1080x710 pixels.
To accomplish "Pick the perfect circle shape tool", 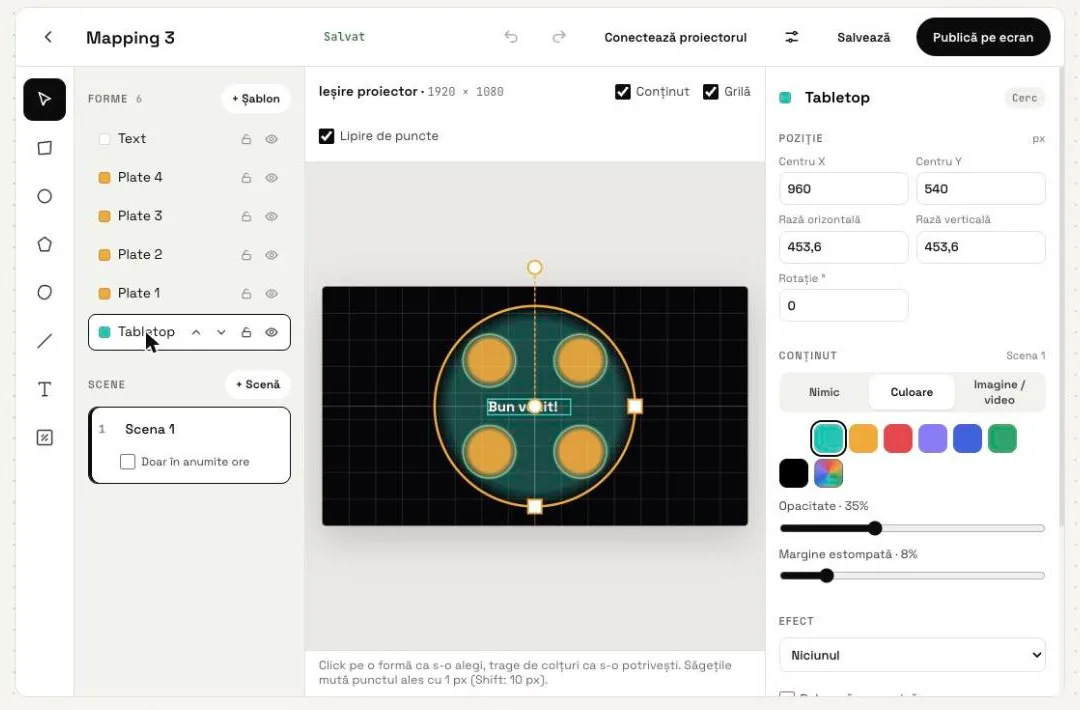I will point(45,196).
